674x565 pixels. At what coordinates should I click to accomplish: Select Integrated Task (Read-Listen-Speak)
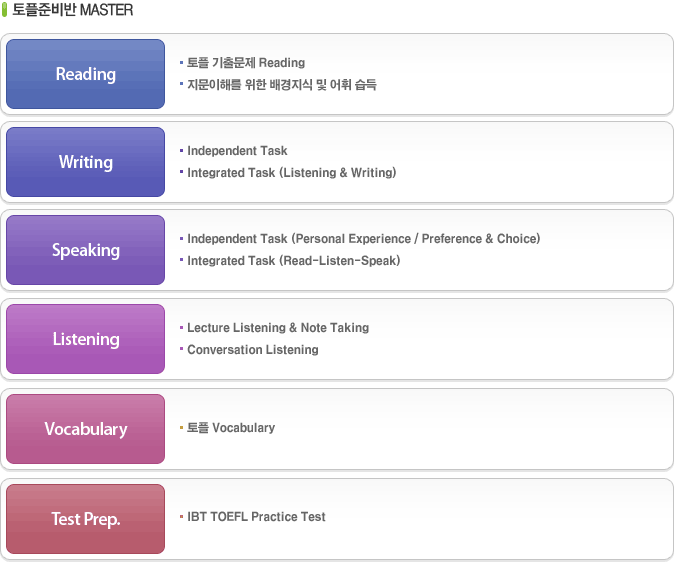point(293,261)
